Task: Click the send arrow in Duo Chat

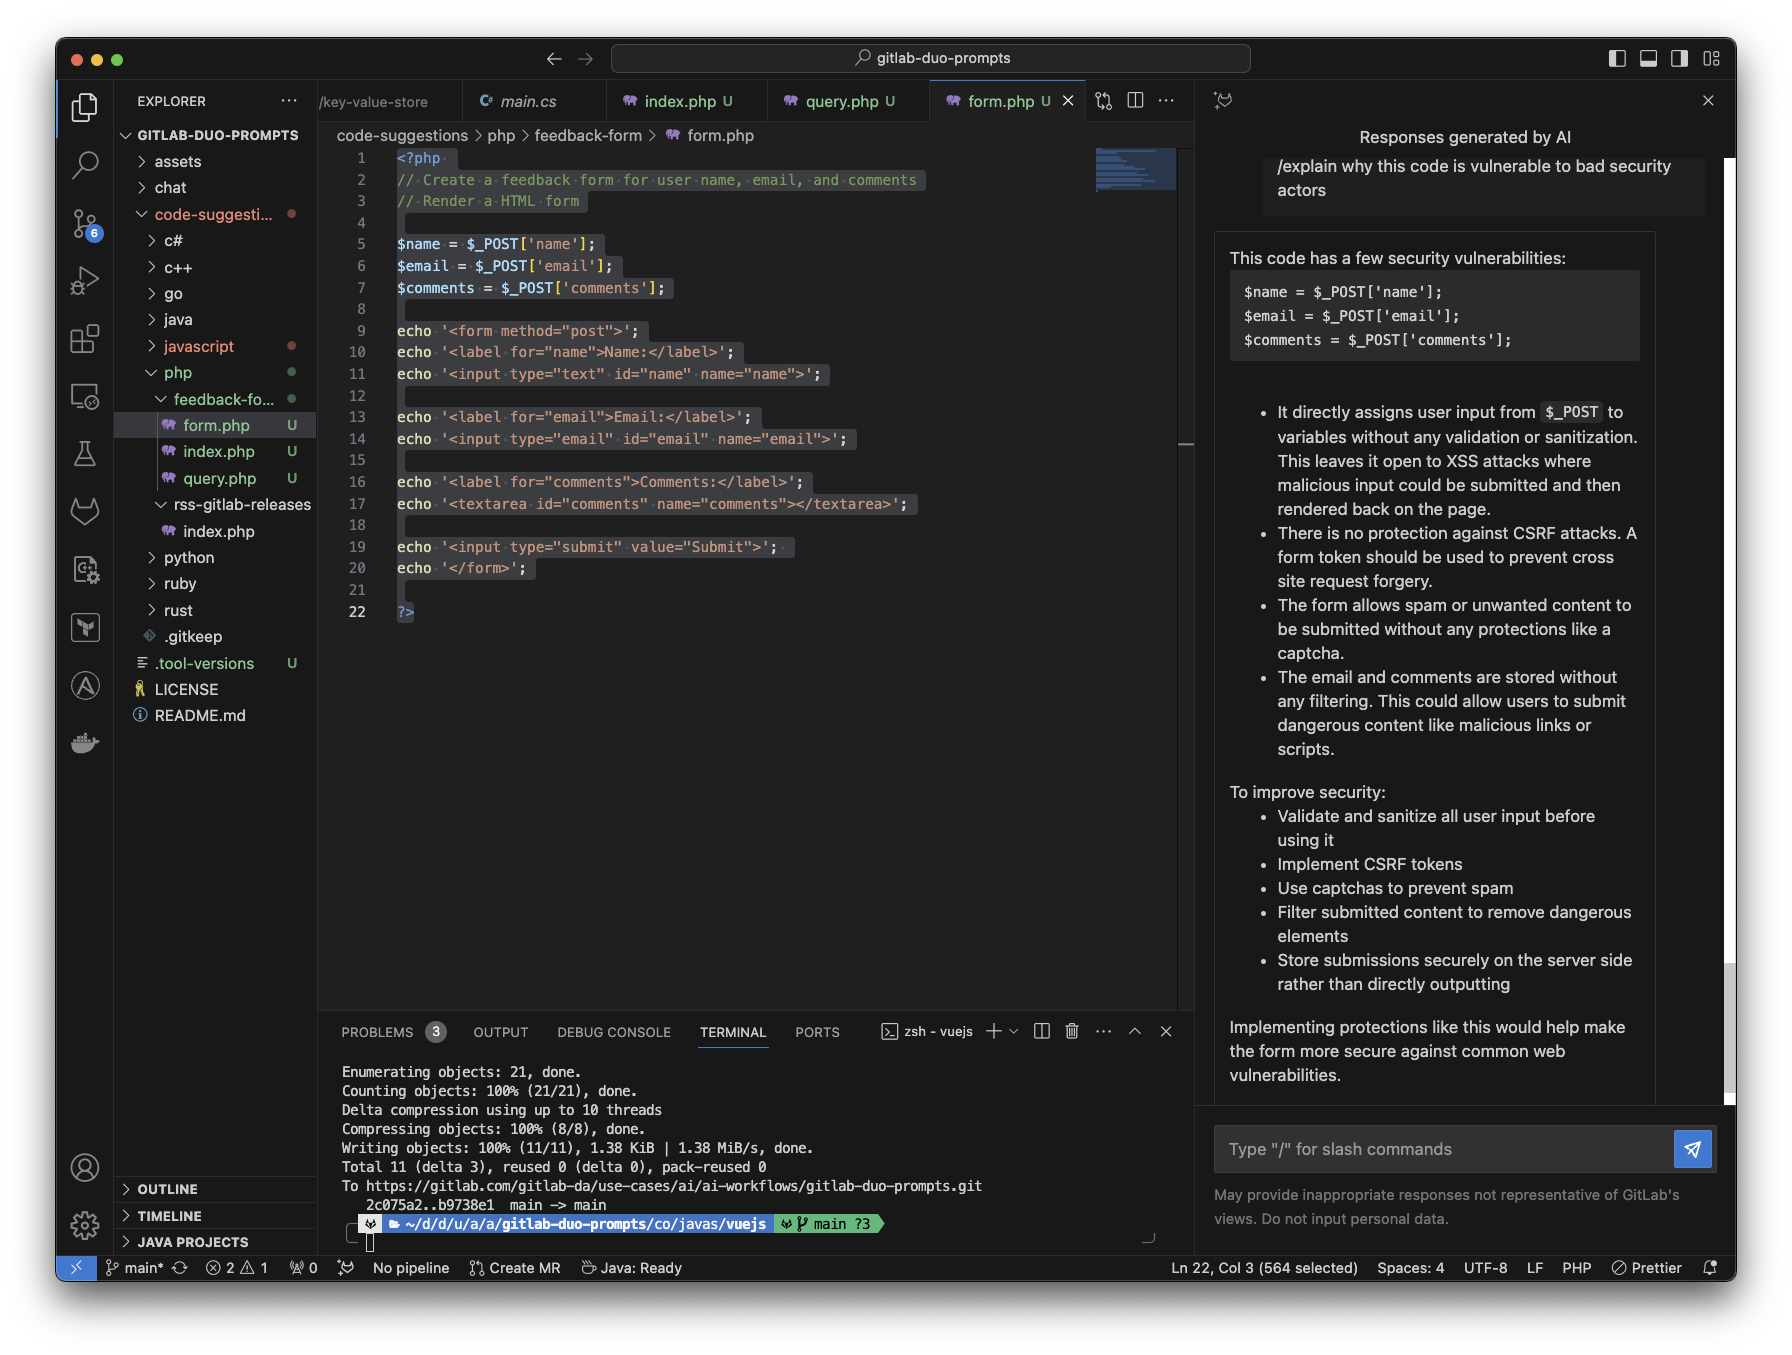Action: pos(1692,1148)
